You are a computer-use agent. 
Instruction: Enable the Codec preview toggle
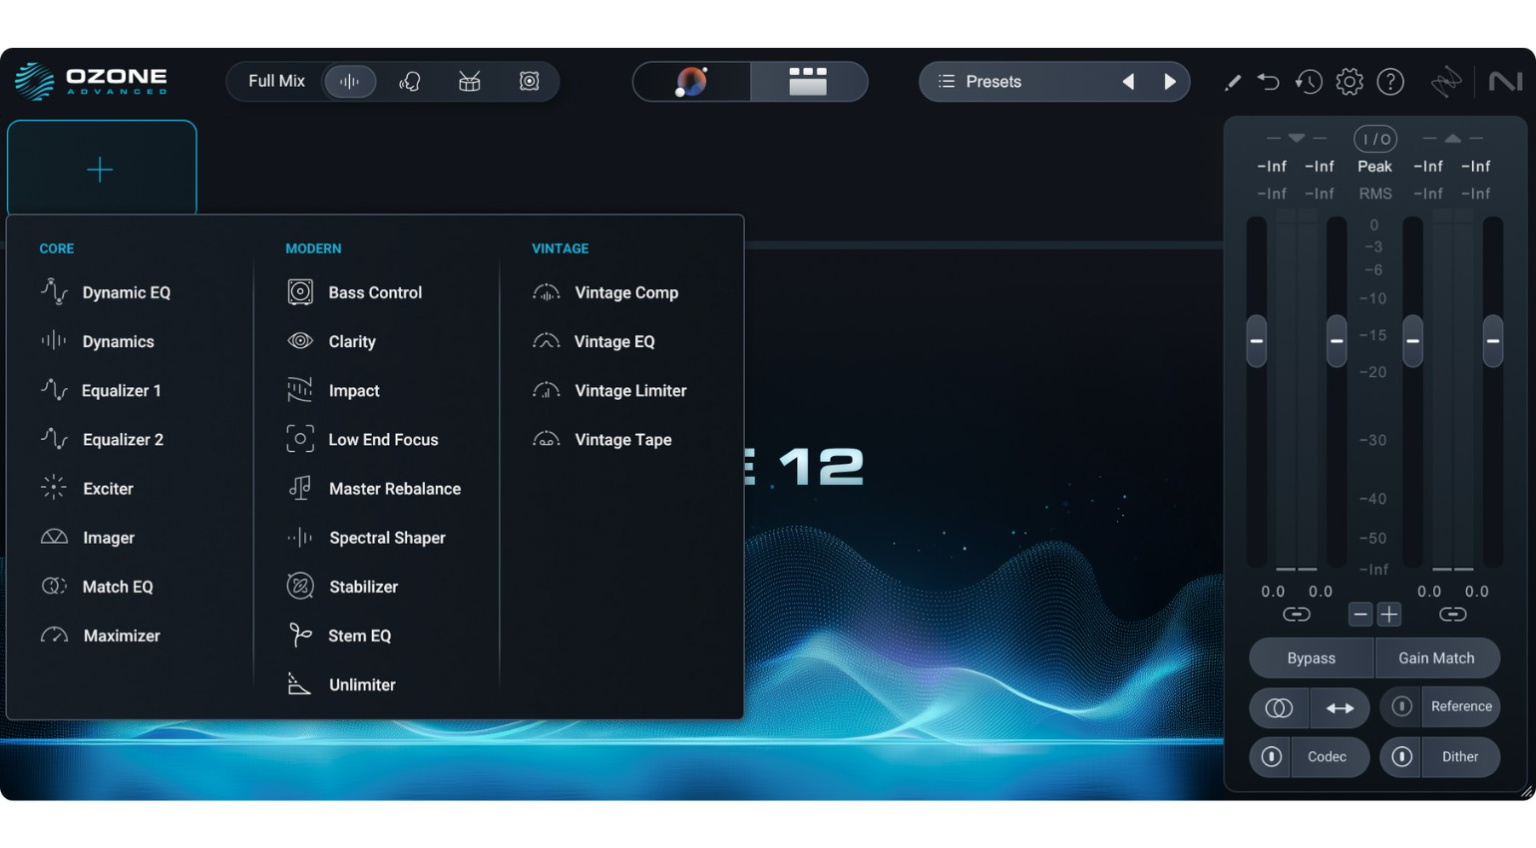[x=1270, y=757]
